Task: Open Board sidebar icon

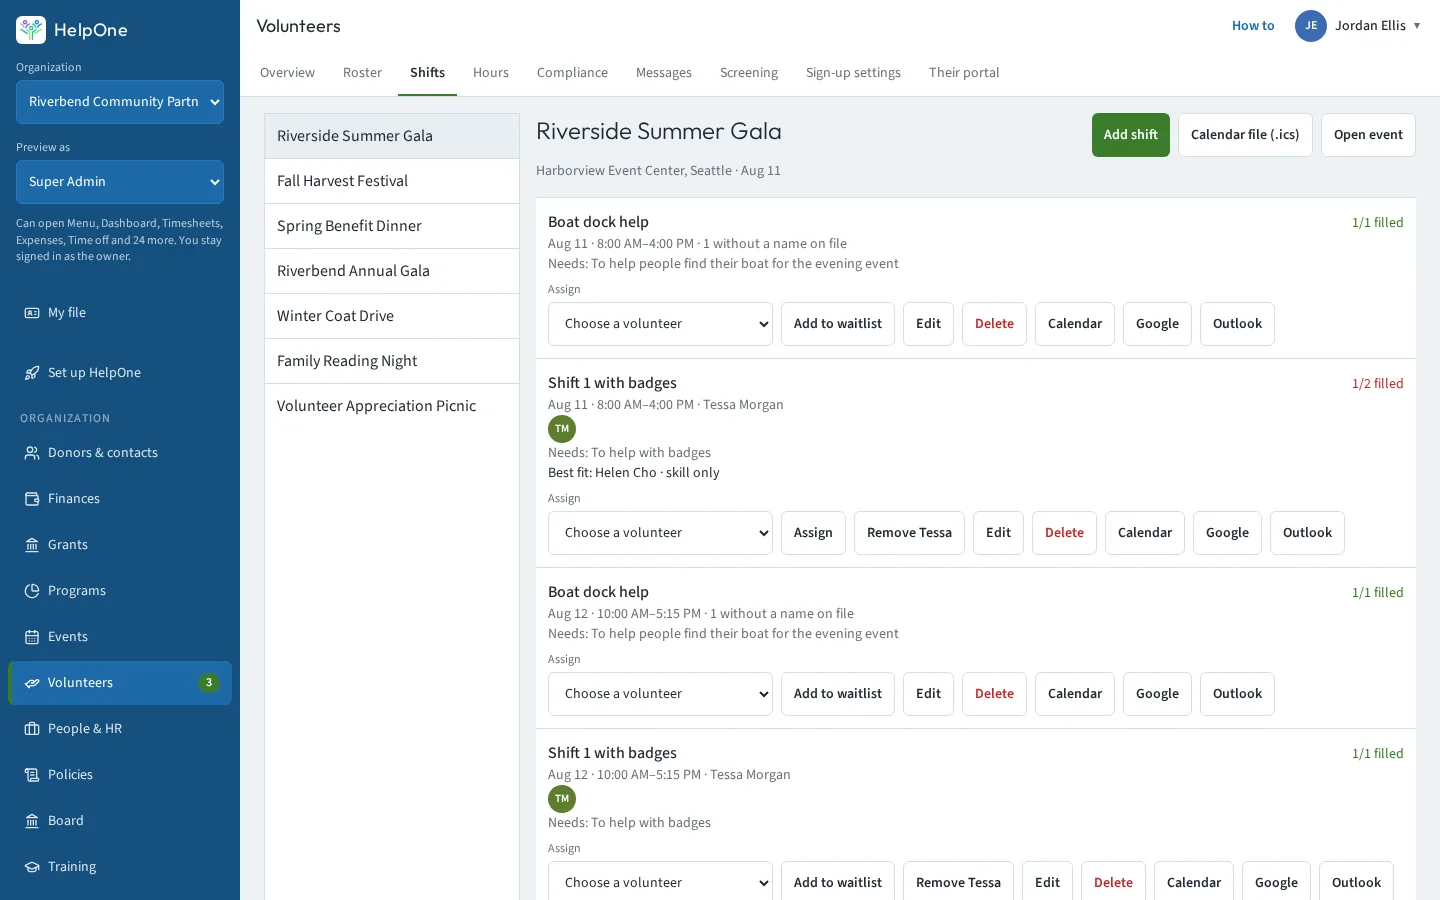Action: pyautogui.click(x=32, y=821)
